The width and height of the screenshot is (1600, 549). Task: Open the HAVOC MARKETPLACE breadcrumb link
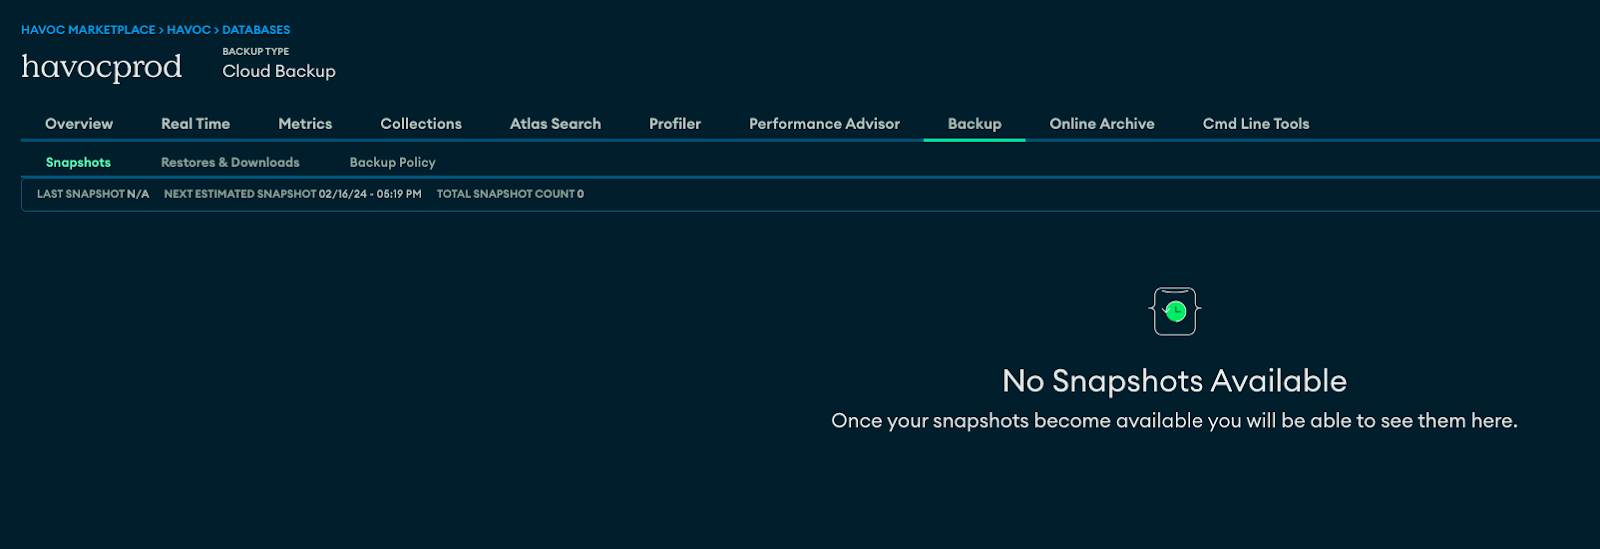[88, 30]
